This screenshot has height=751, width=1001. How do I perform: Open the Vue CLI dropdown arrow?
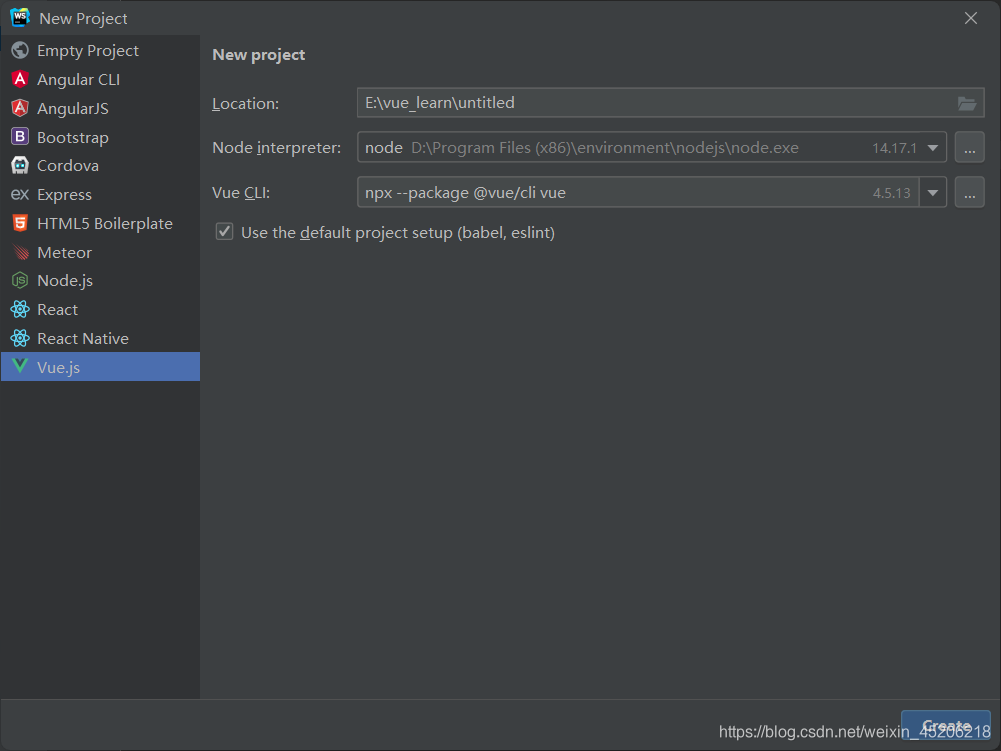(933, 192)
